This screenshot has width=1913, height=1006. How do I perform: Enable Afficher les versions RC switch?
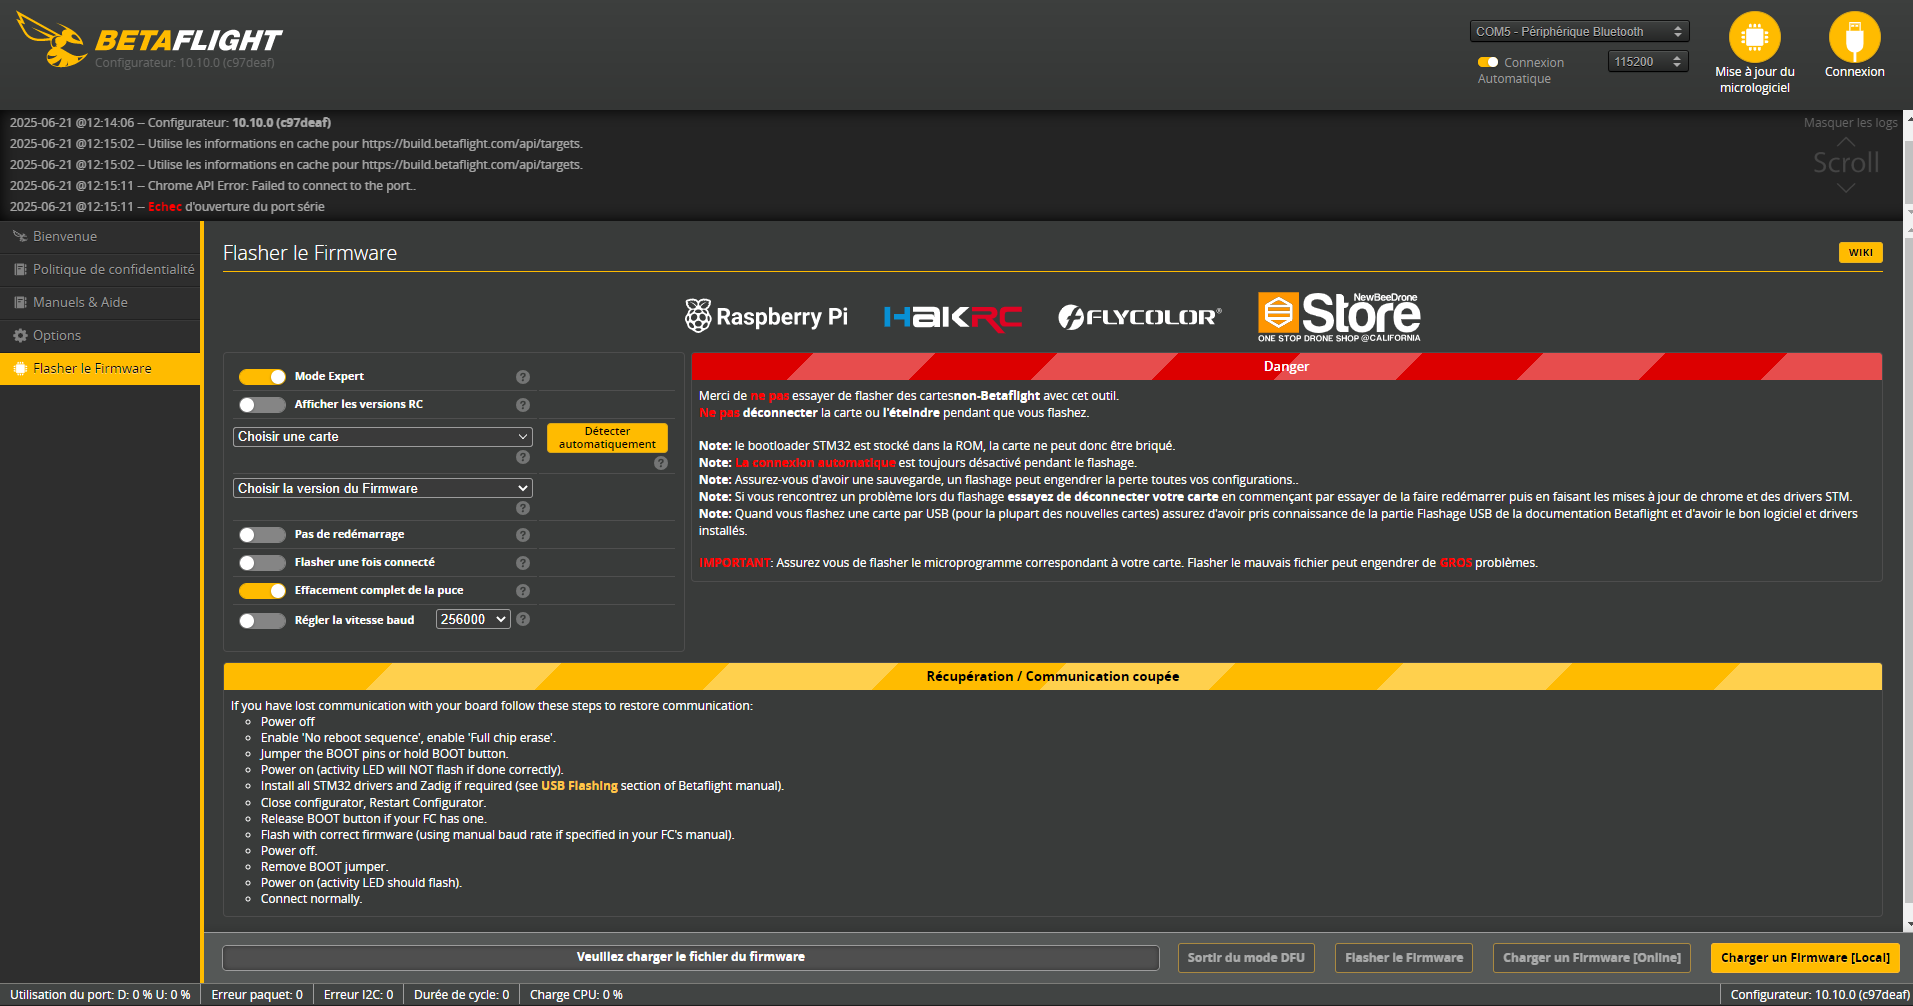point(262,405)
